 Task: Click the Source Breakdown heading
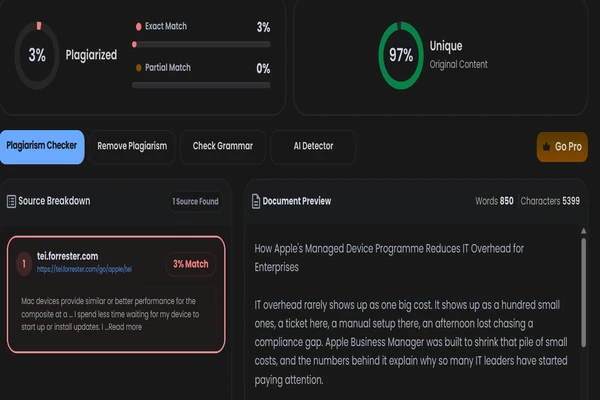54,201
